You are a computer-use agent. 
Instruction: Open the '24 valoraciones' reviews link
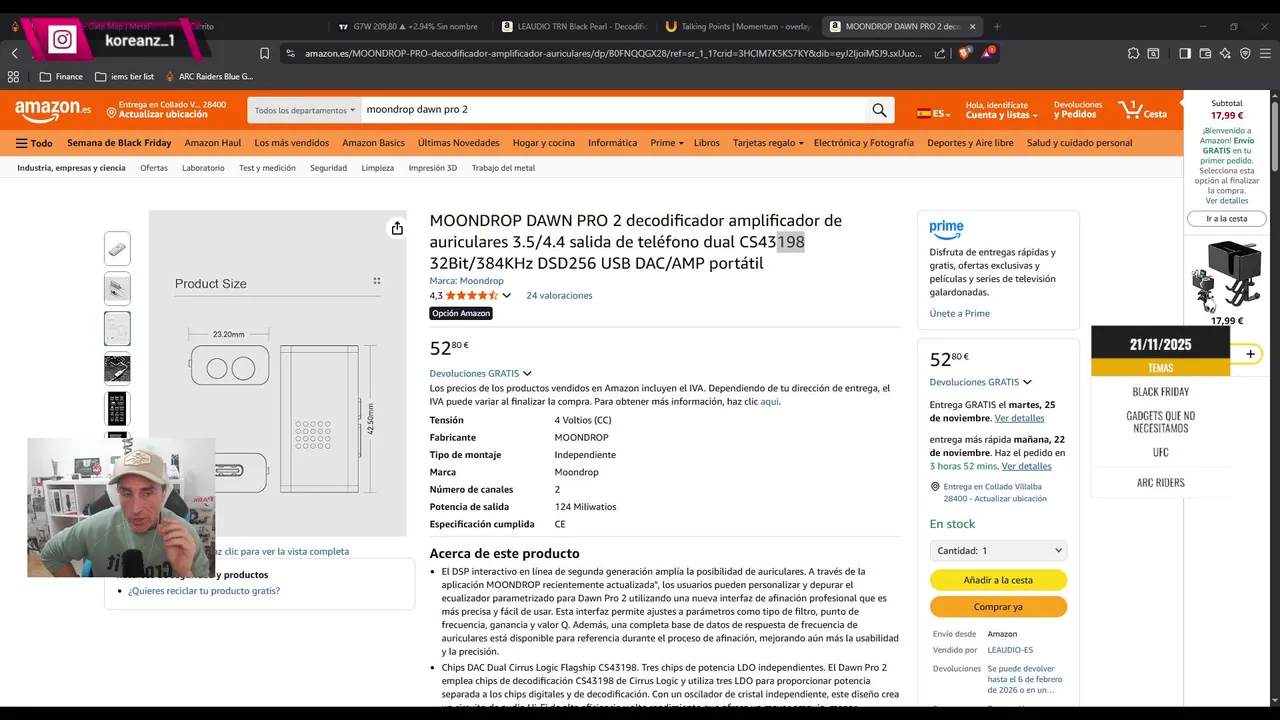click(x=559, y=295)
